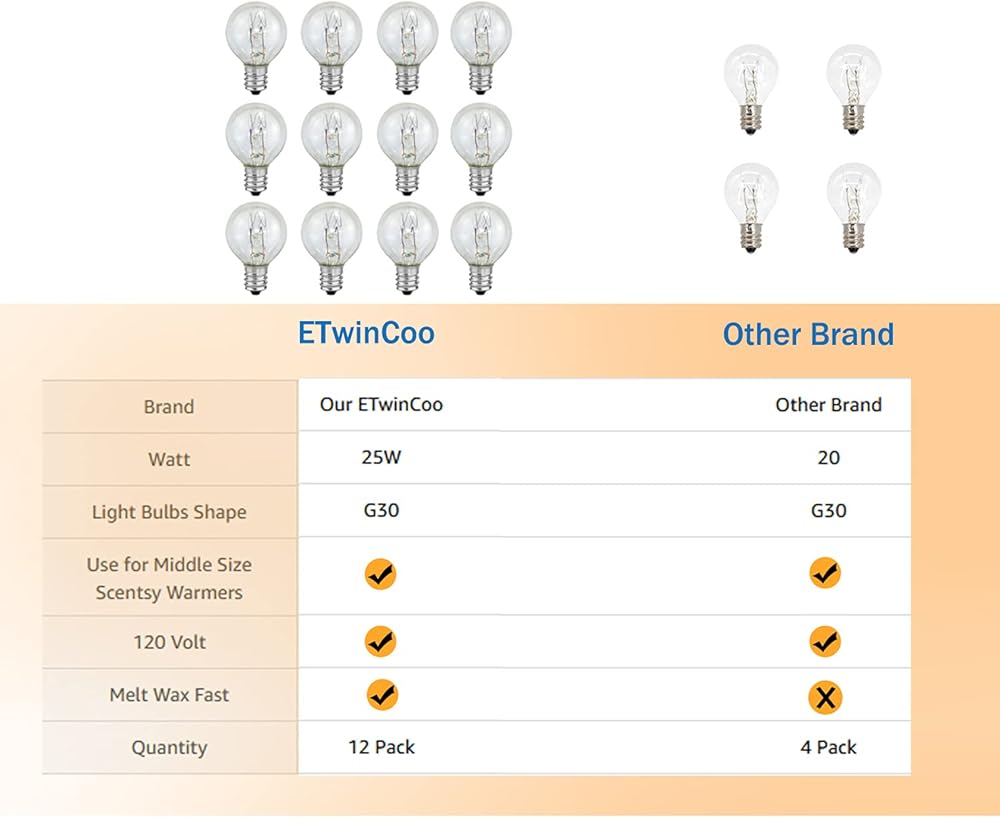
Task: Click the 12 Pack quantity value
Action: [x=381, y=747]
